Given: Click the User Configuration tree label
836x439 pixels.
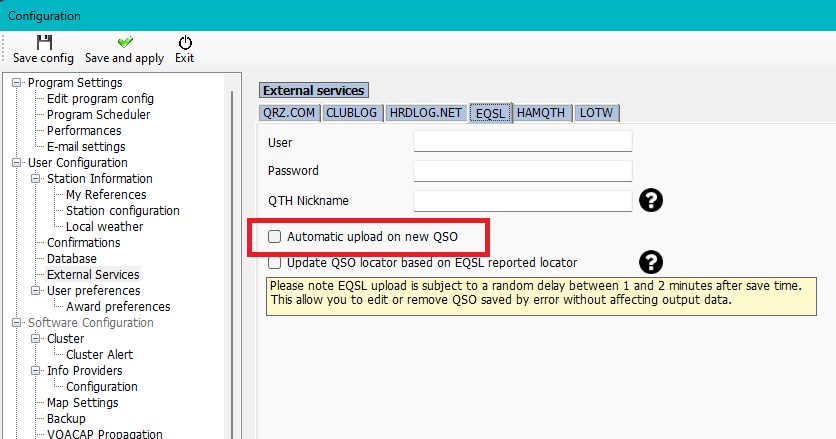Looking at the screenshot, I should [x=78, y=163].
